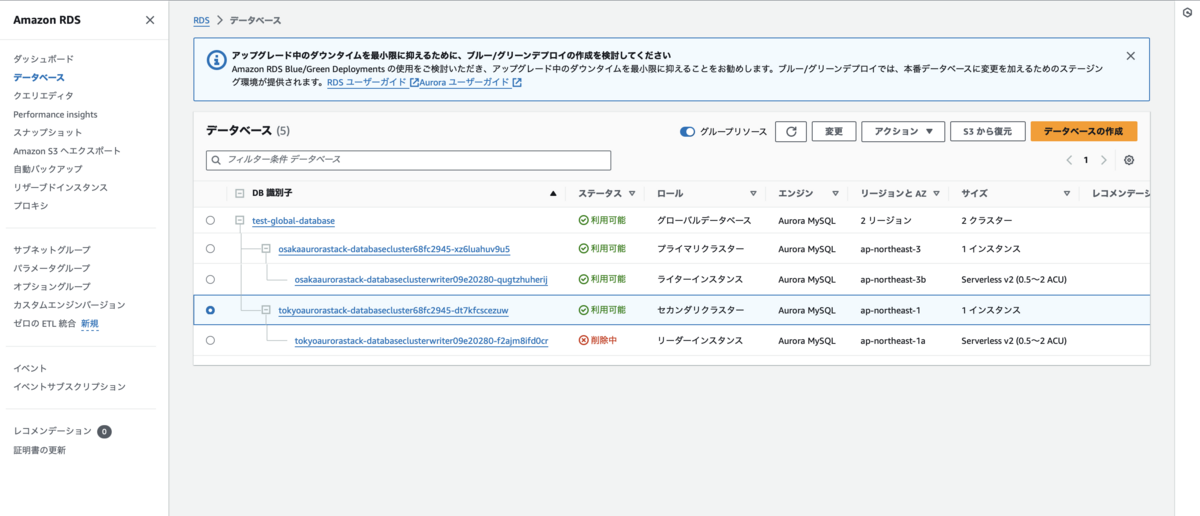Select radio for osakaaurorastack-databasecluster68fc2945 row
1200x516 pixels.
point(210,249)
